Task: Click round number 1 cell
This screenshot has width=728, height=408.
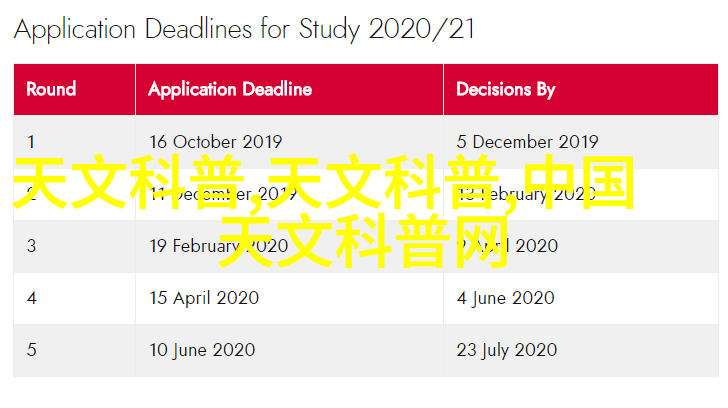Action: (74, 142)
